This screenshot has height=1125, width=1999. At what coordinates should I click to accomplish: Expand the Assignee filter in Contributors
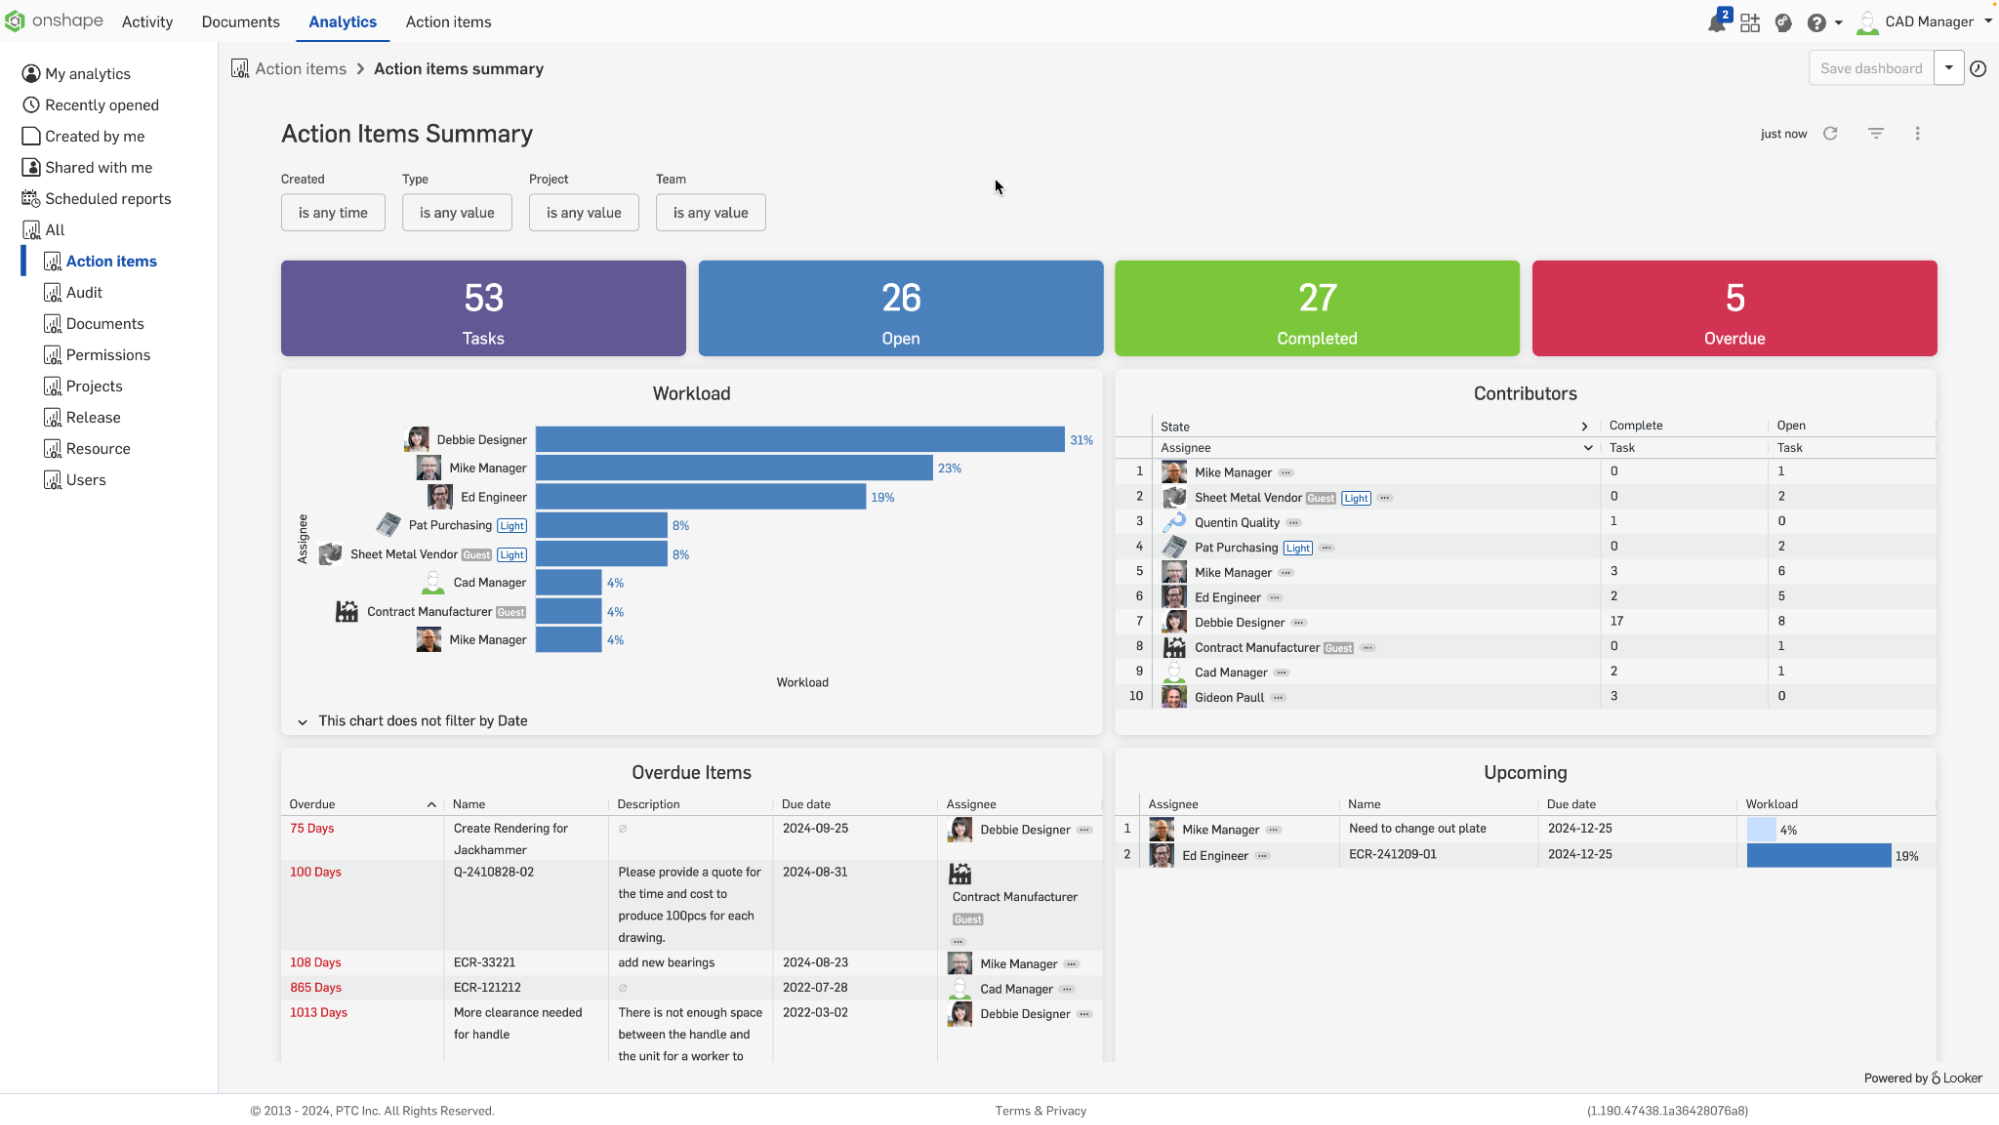[1587, 446]
